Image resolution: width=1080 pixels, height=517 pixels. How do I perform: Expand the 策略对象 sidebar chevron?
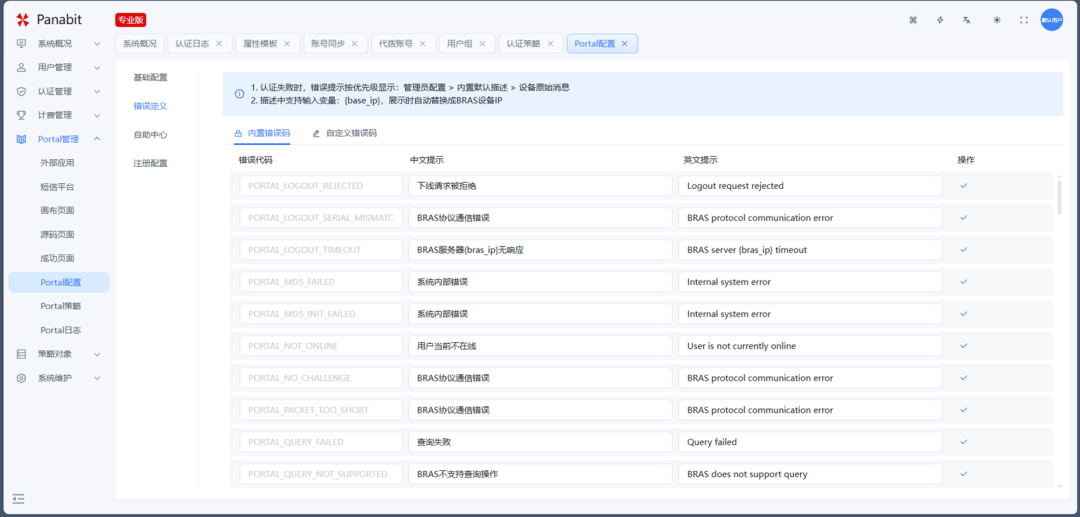click(96, 354)
